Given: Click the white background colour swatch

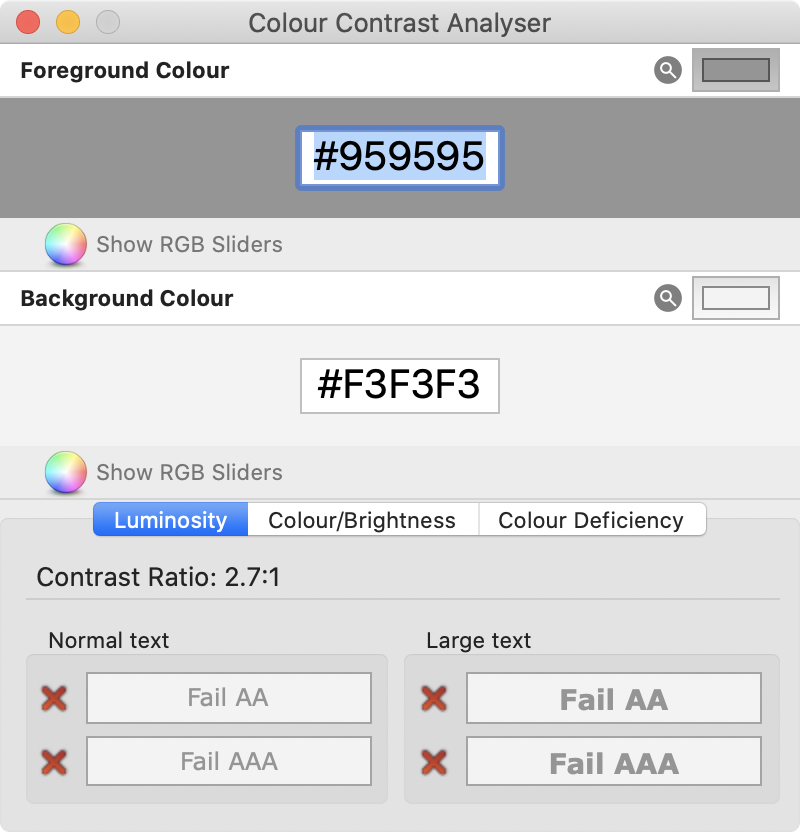Looking at the screenshot, I should [735, 298].
